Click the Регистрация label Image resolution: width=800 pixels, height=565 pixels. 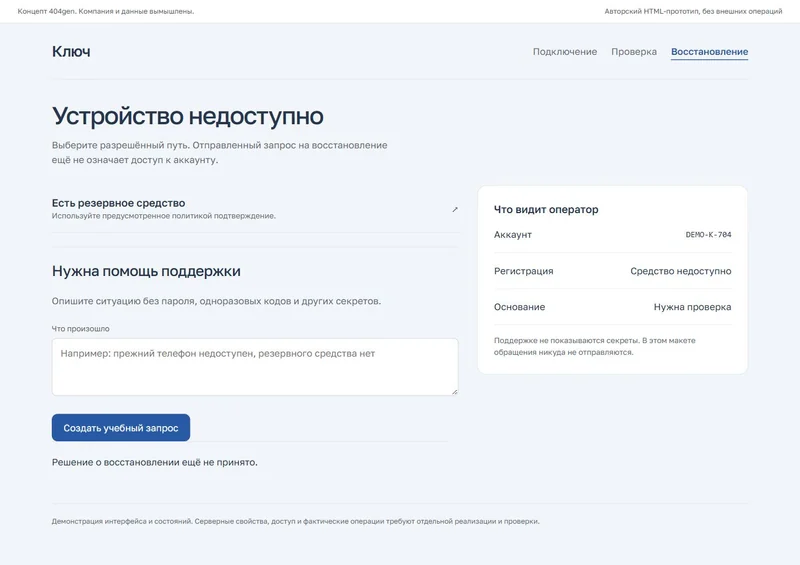pos(523,271)
